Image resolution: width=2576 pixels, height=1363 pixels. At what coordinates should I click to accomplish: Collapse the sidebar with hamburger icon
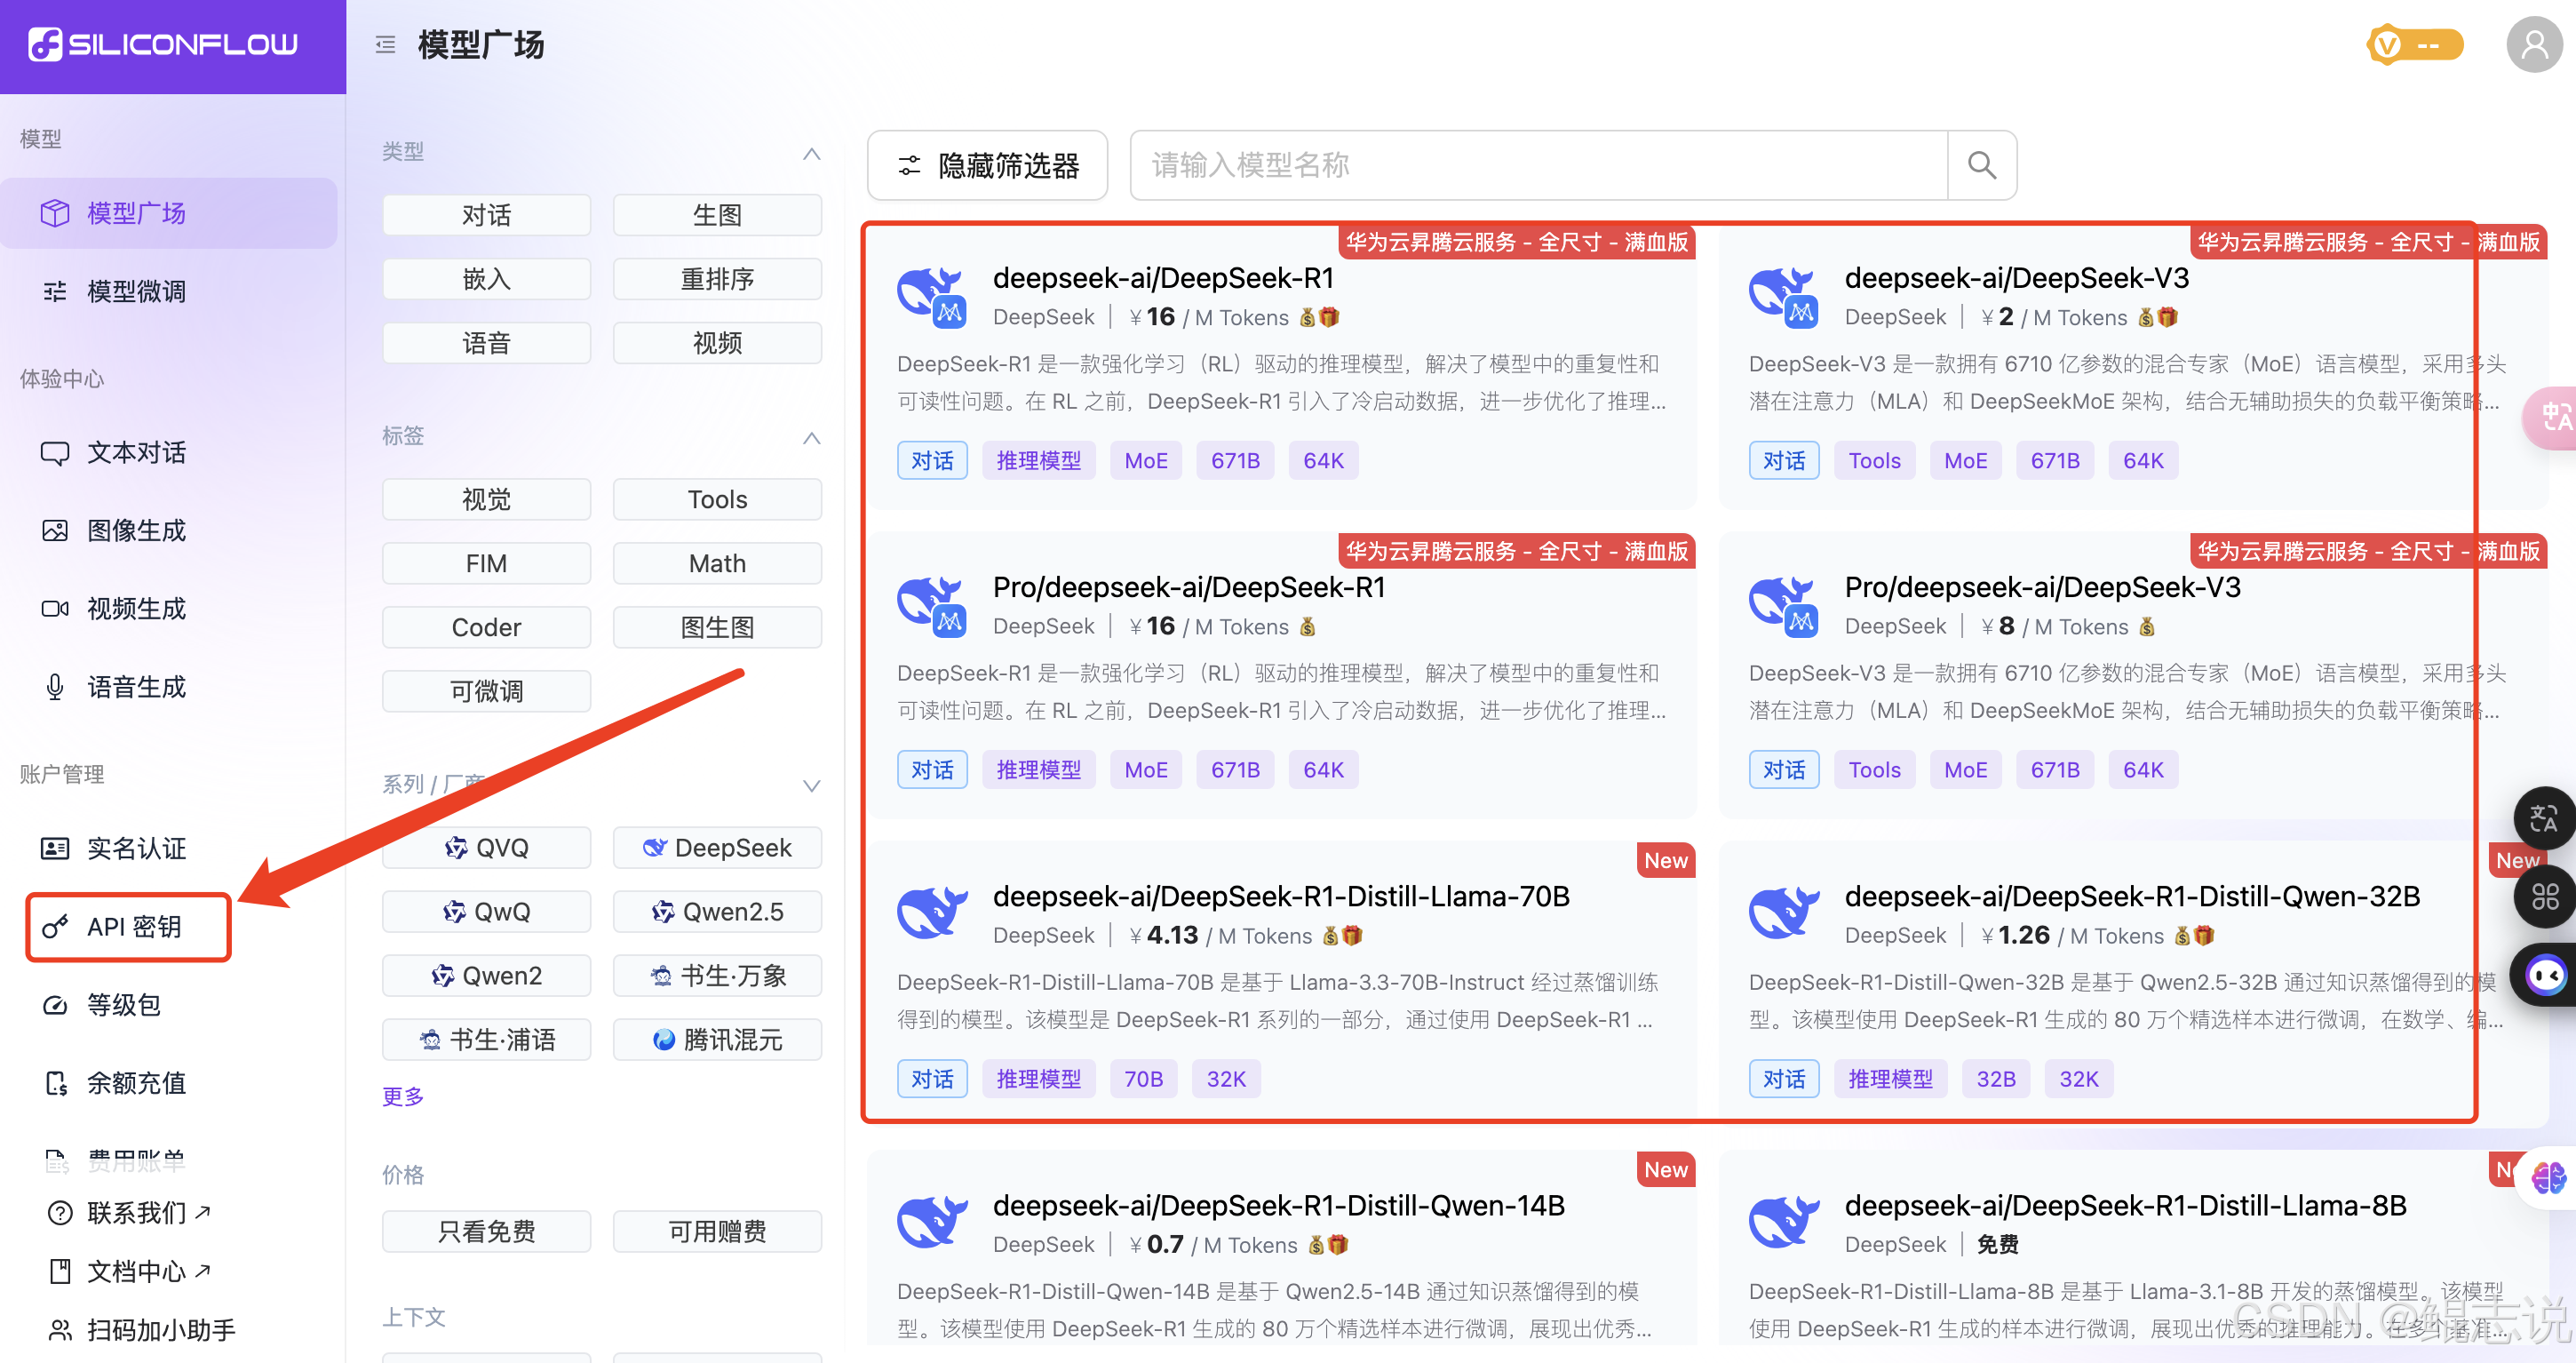385,44
